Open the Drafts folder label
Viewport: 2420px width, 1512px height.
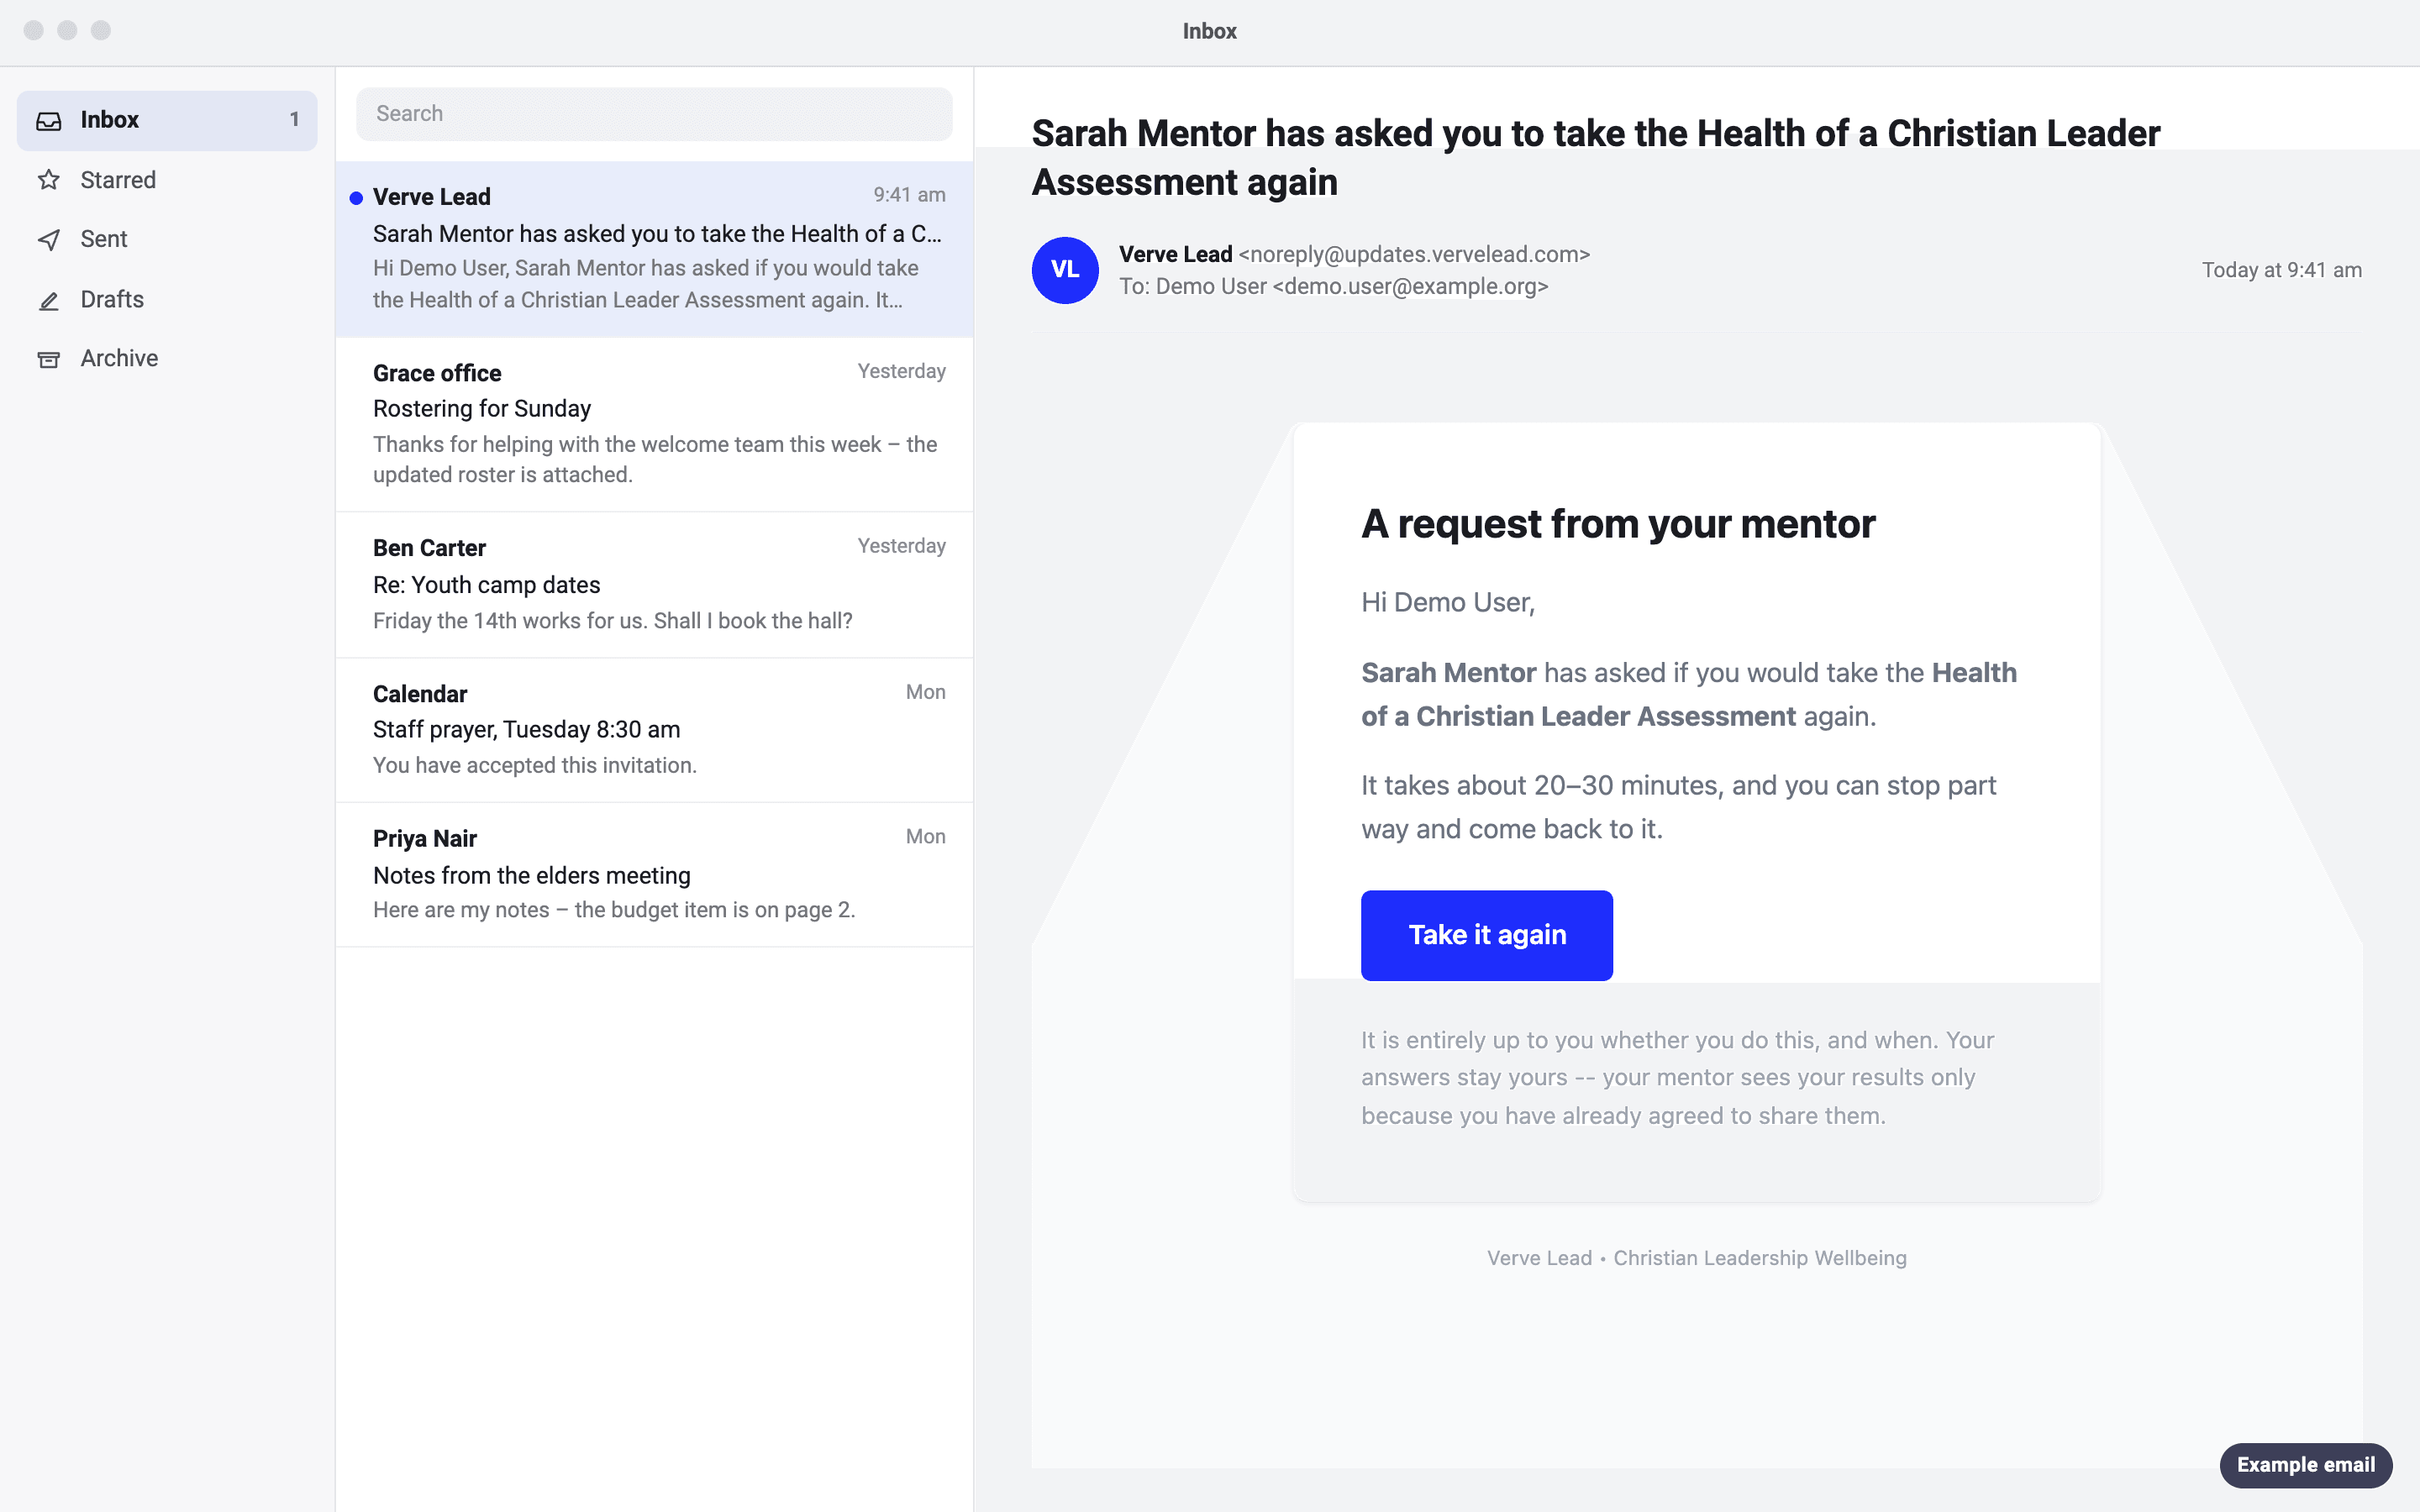coord(112,299)
